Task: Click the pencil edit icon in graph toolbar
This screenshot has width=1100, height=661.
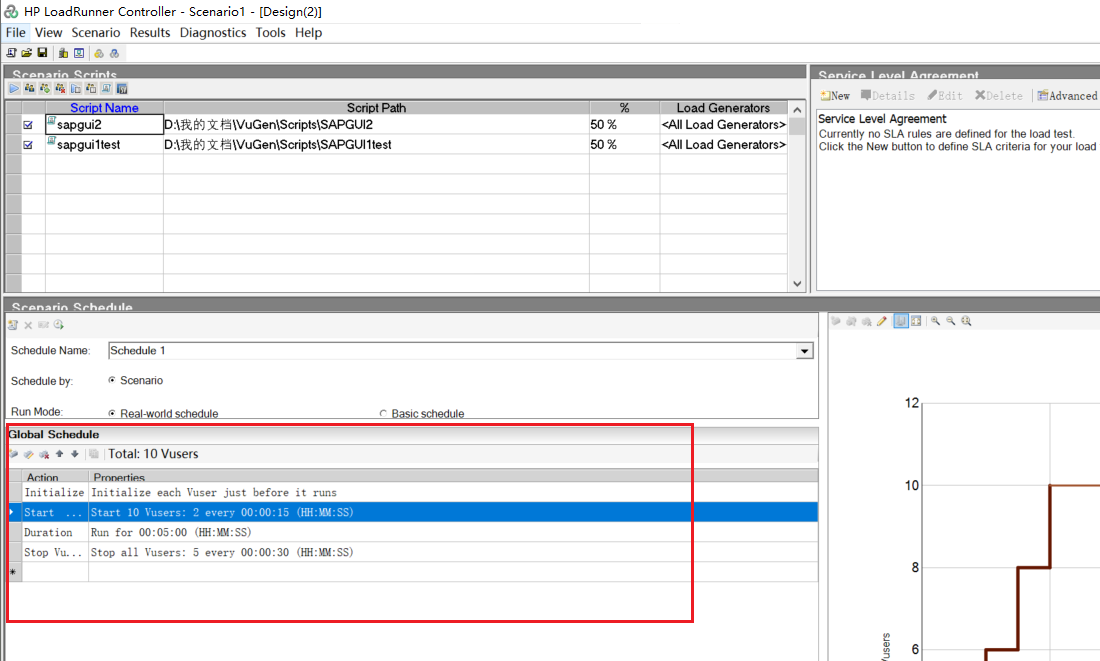Action: tap(882, 321)
